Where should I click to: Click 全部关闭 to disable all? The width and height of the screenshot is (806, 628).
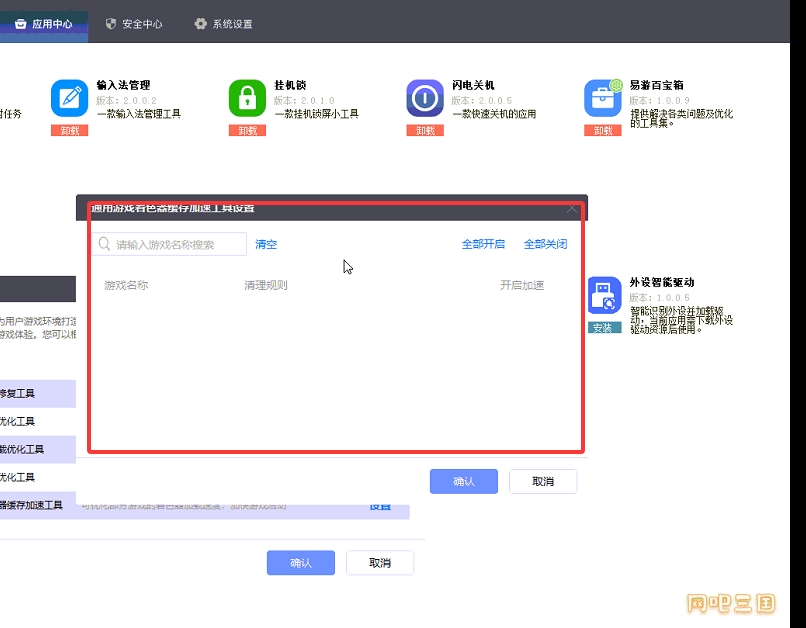546,244
